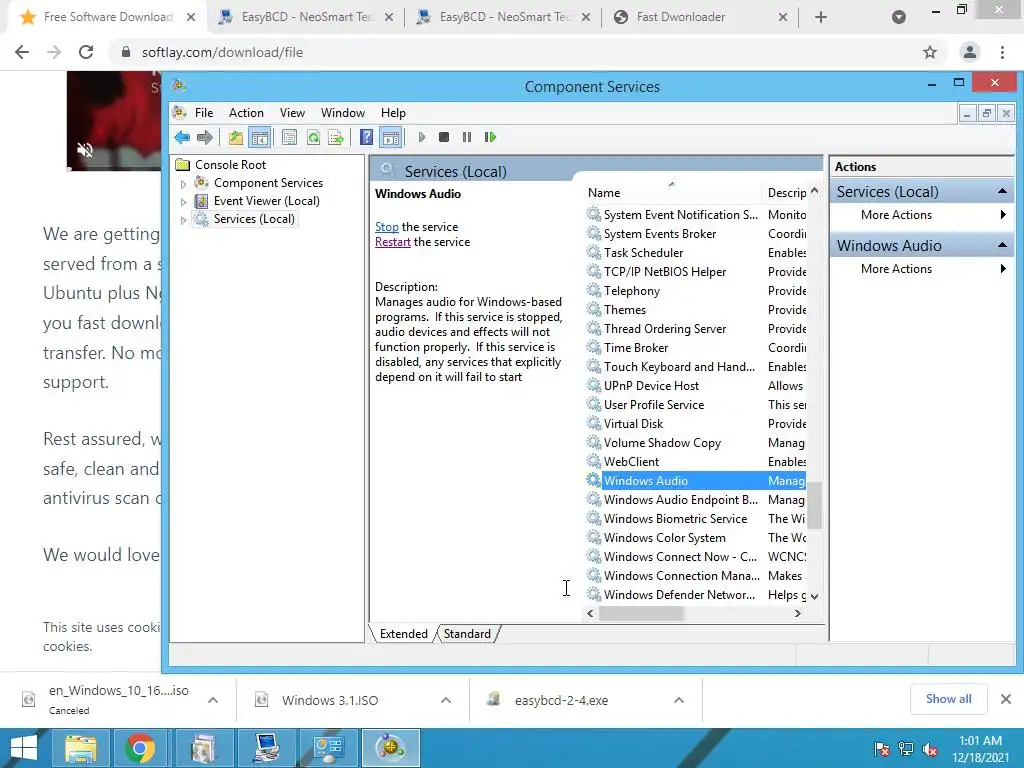Switch to the Extended tab
This screenshot has height=768, width=1024.
tap(404, 633)
